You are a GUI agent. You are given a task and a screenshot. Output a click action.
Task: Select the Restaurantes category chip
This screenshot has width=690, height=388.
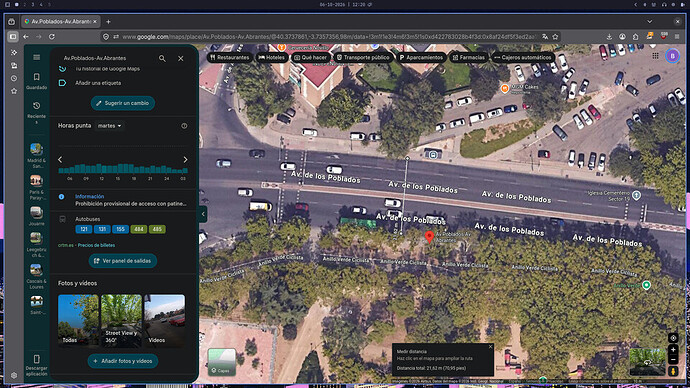pos(230,57)
